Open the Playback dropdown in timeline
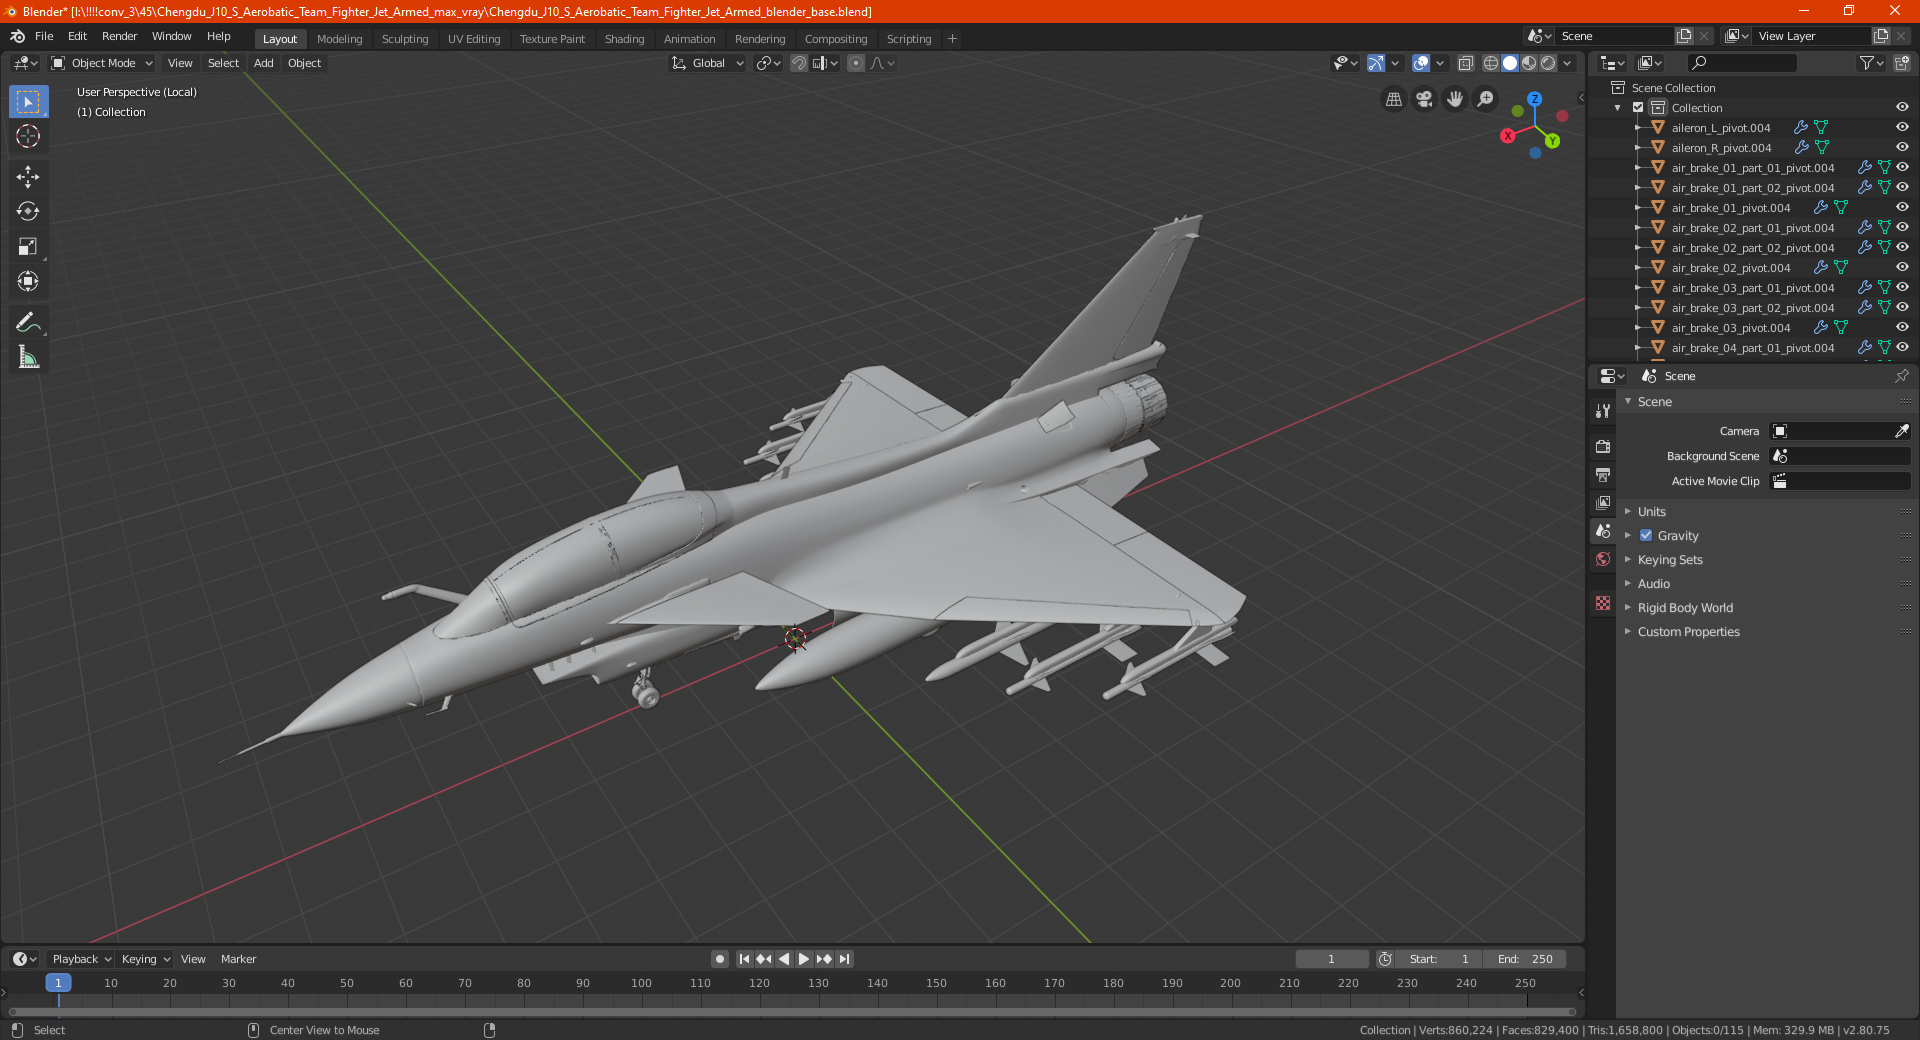 tap(81, 959)
